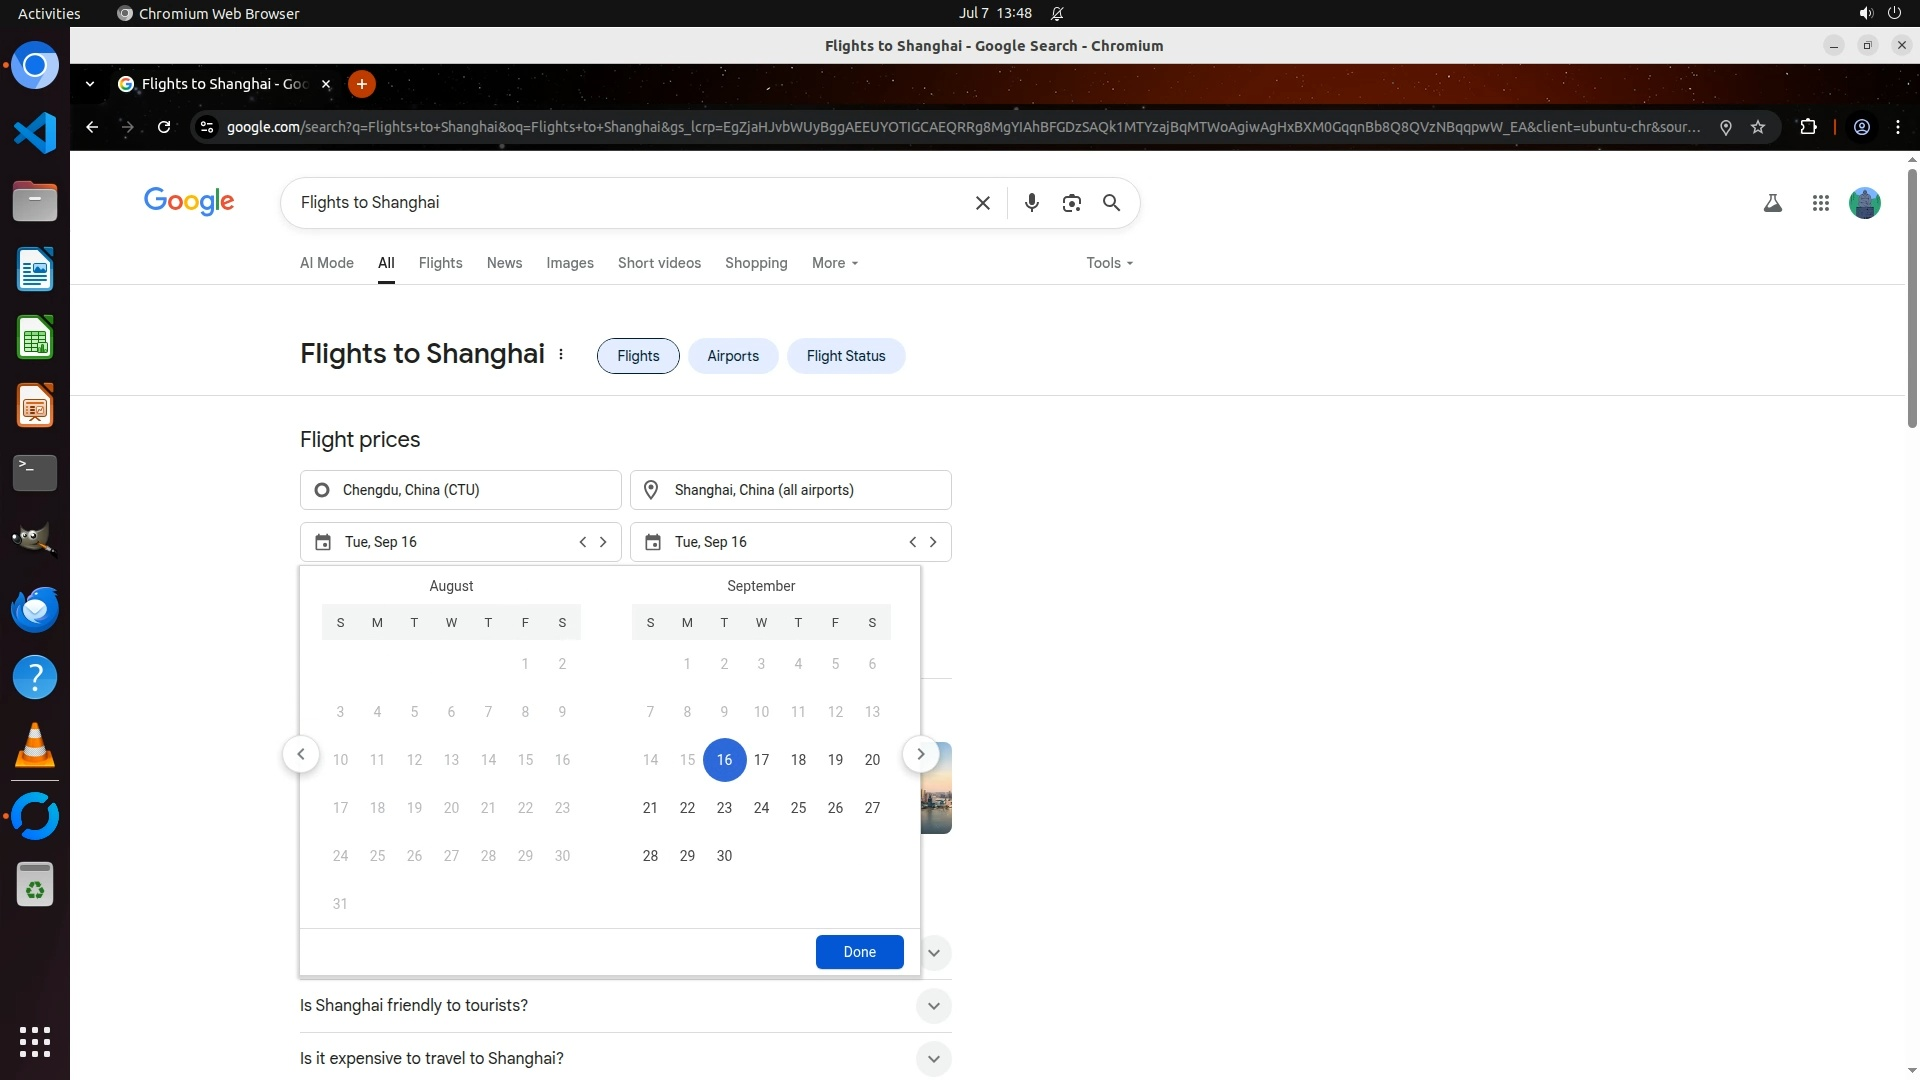
Task: Advance departure date to next day
Action: point(603,542)
